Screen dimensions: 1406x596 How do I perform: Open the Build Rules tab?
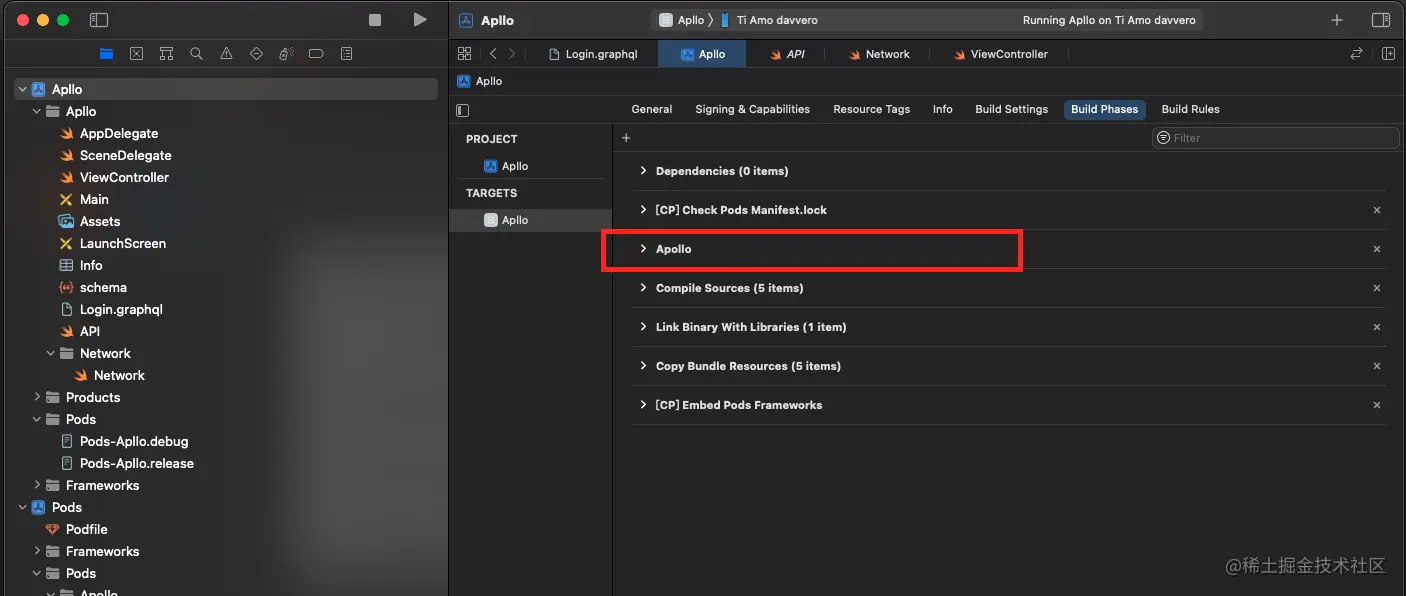pyautogui.click(x=1190, y=109)
